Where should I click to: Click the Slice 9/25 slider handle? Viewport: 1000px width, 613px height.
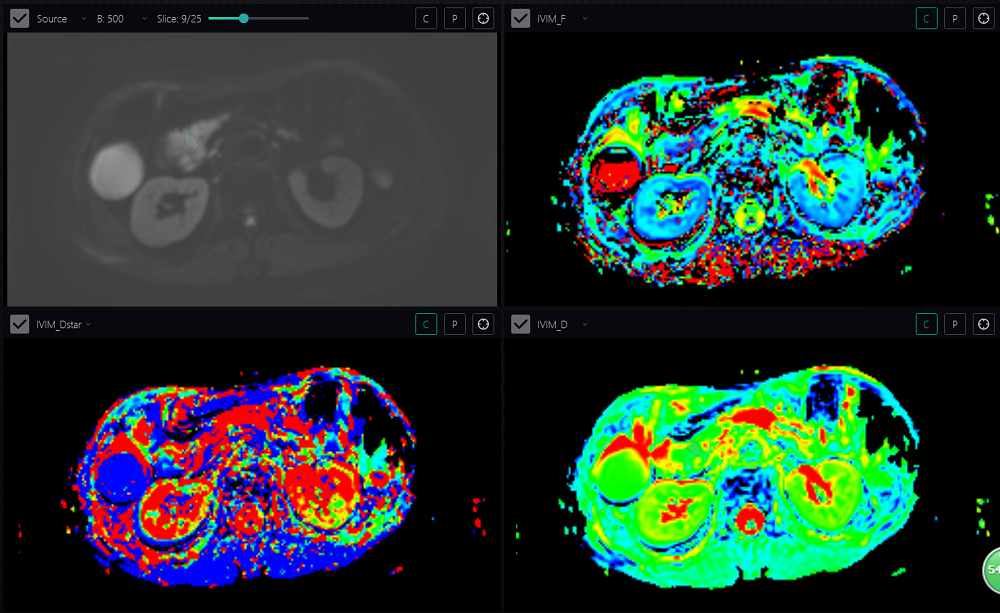point(243,19)
